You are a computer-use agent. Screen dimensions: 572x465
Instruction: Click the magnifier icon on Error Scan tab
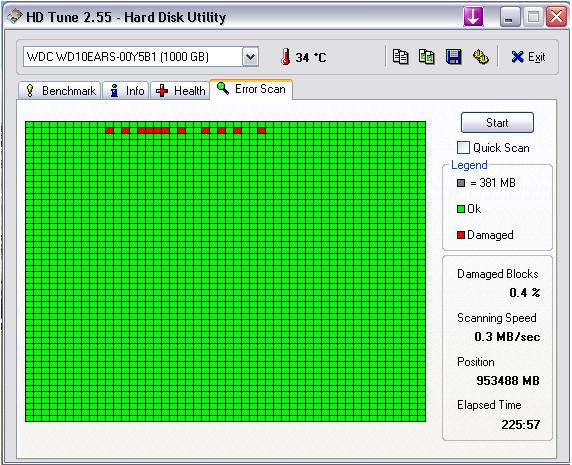coord(223,89)
